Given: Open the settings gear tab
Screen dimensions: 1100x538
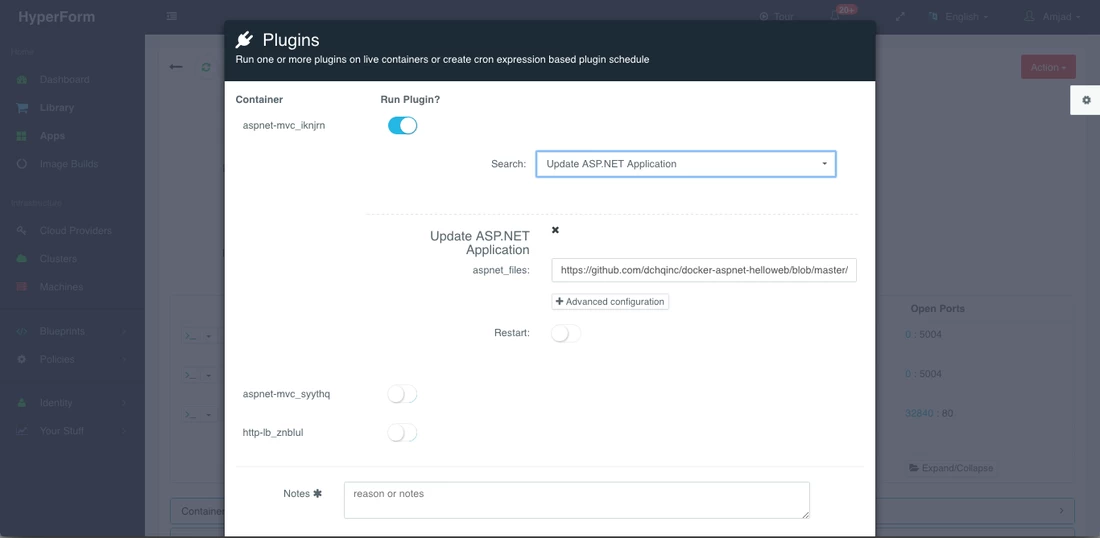Looking at the screenshot, I should coord(1086,100).
